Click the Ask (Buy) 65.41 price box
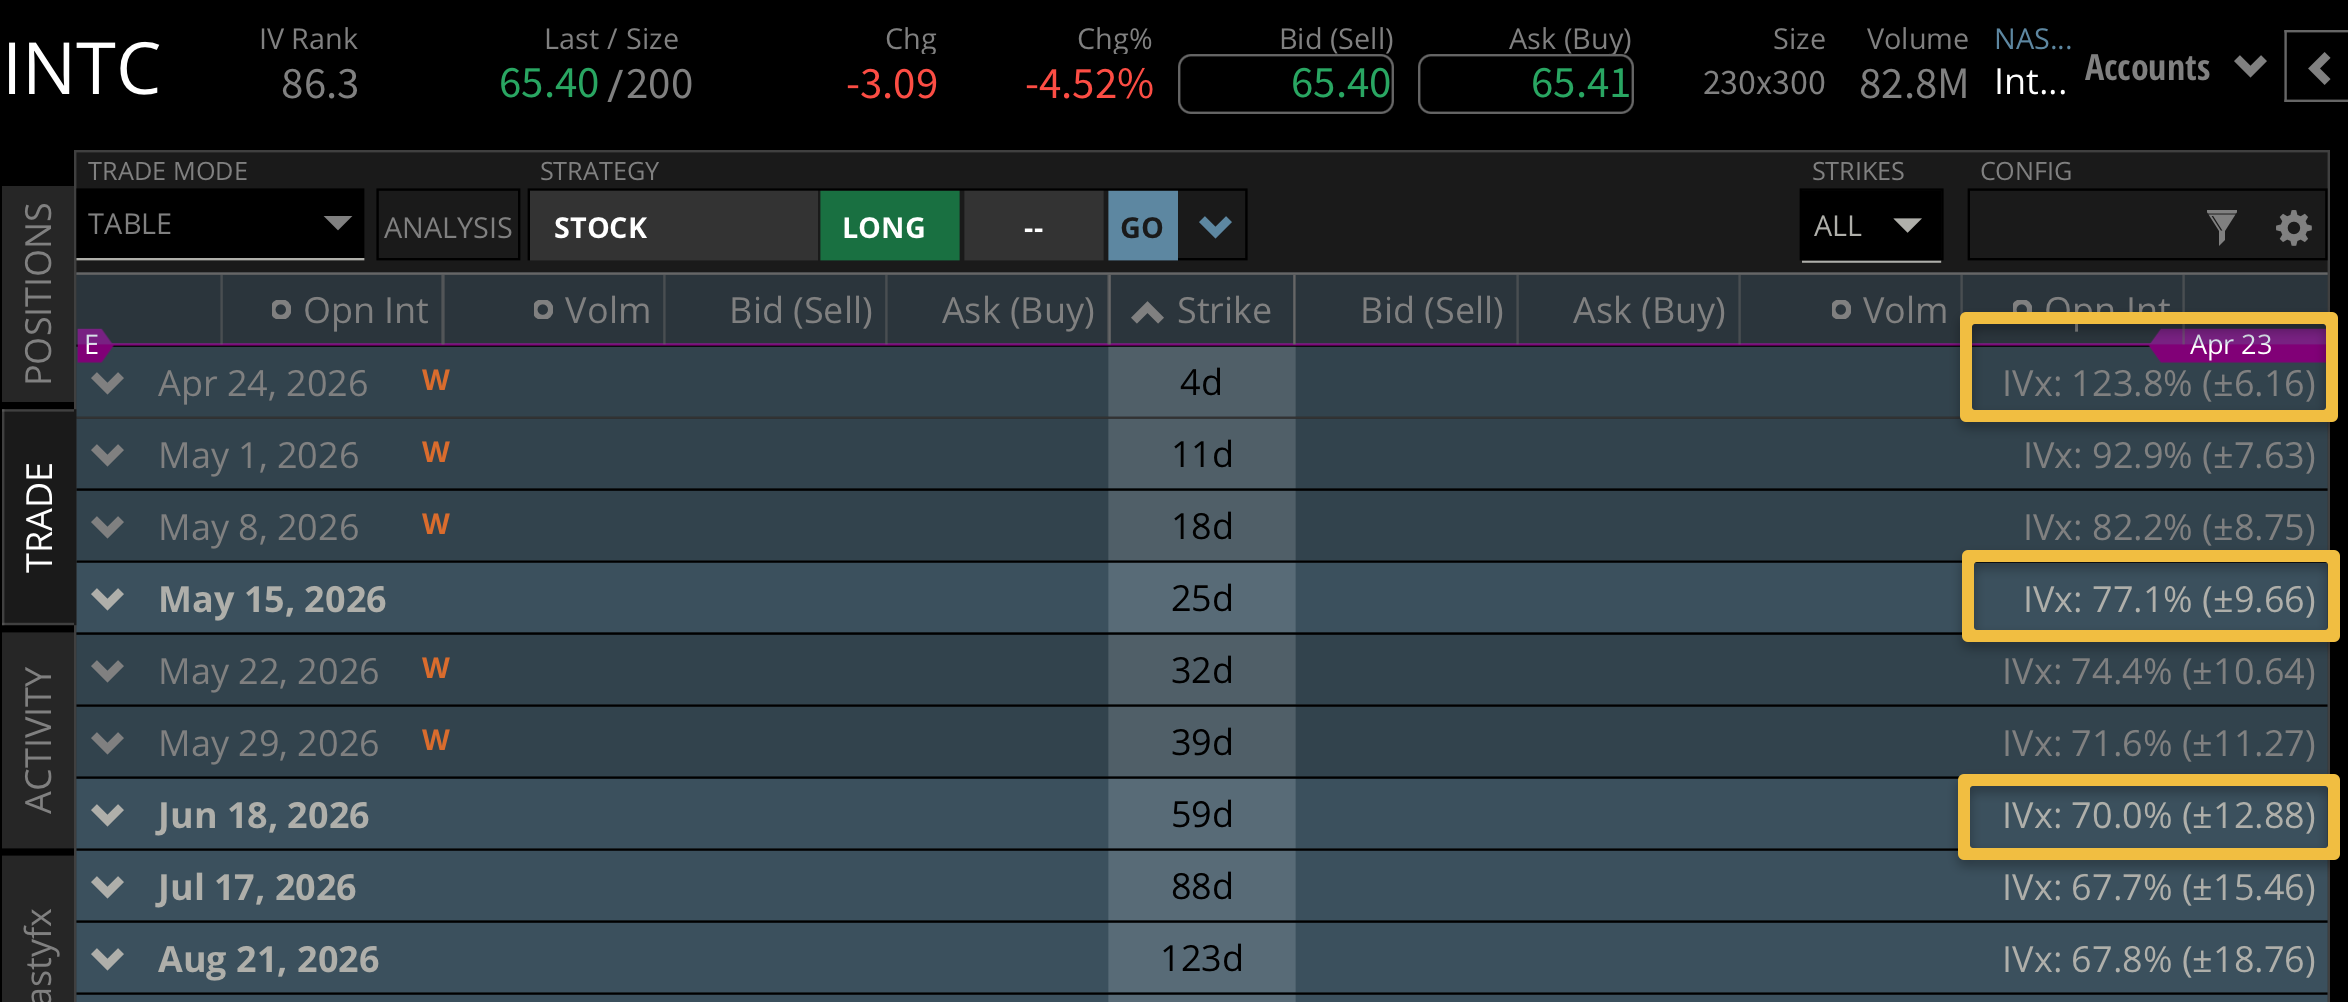The width and height of the screenshot is (2348, 1002). pos(1526,84)
